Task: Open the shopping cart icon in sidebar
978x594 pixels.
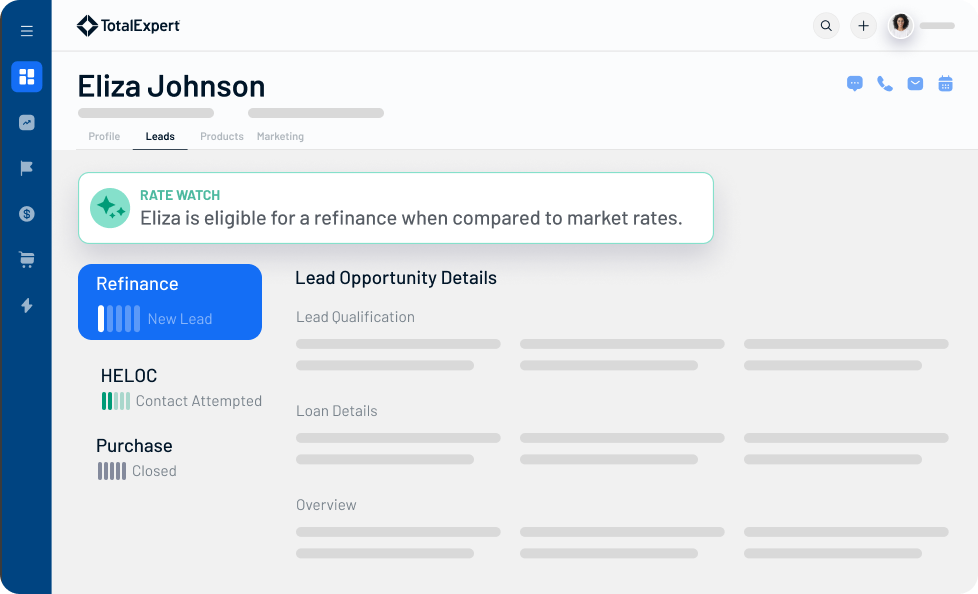Action: [x=26, y=258]
